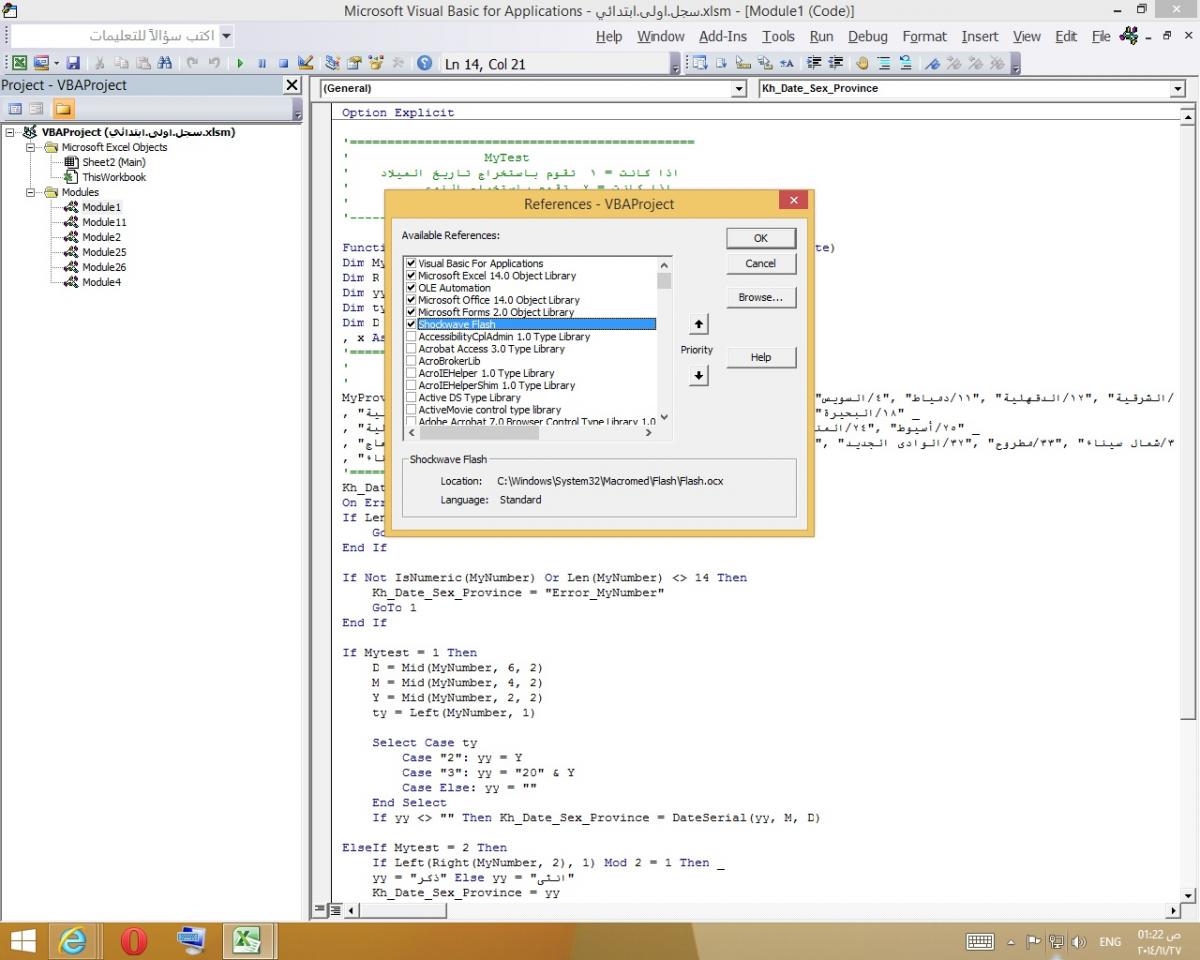
Task: Click the Outdent icon
Action: 836,63
